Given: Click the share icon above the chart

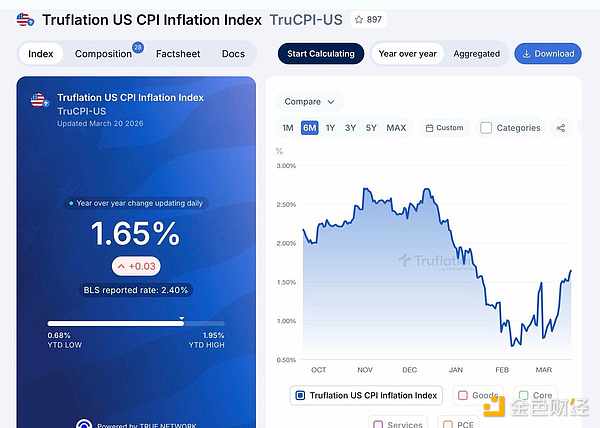Looking at the screenshot, I should [x=560, y=128].
